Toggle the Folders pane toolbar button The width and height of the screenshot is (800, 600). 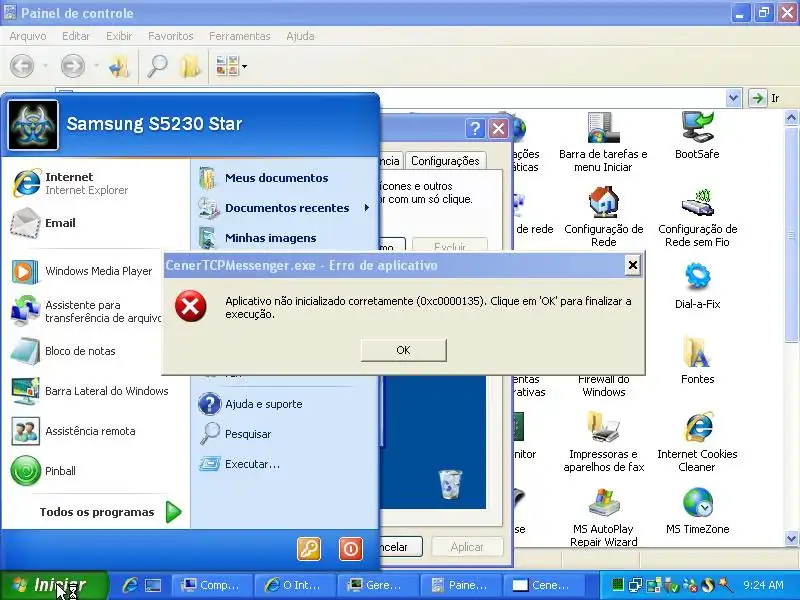(190, 66)
